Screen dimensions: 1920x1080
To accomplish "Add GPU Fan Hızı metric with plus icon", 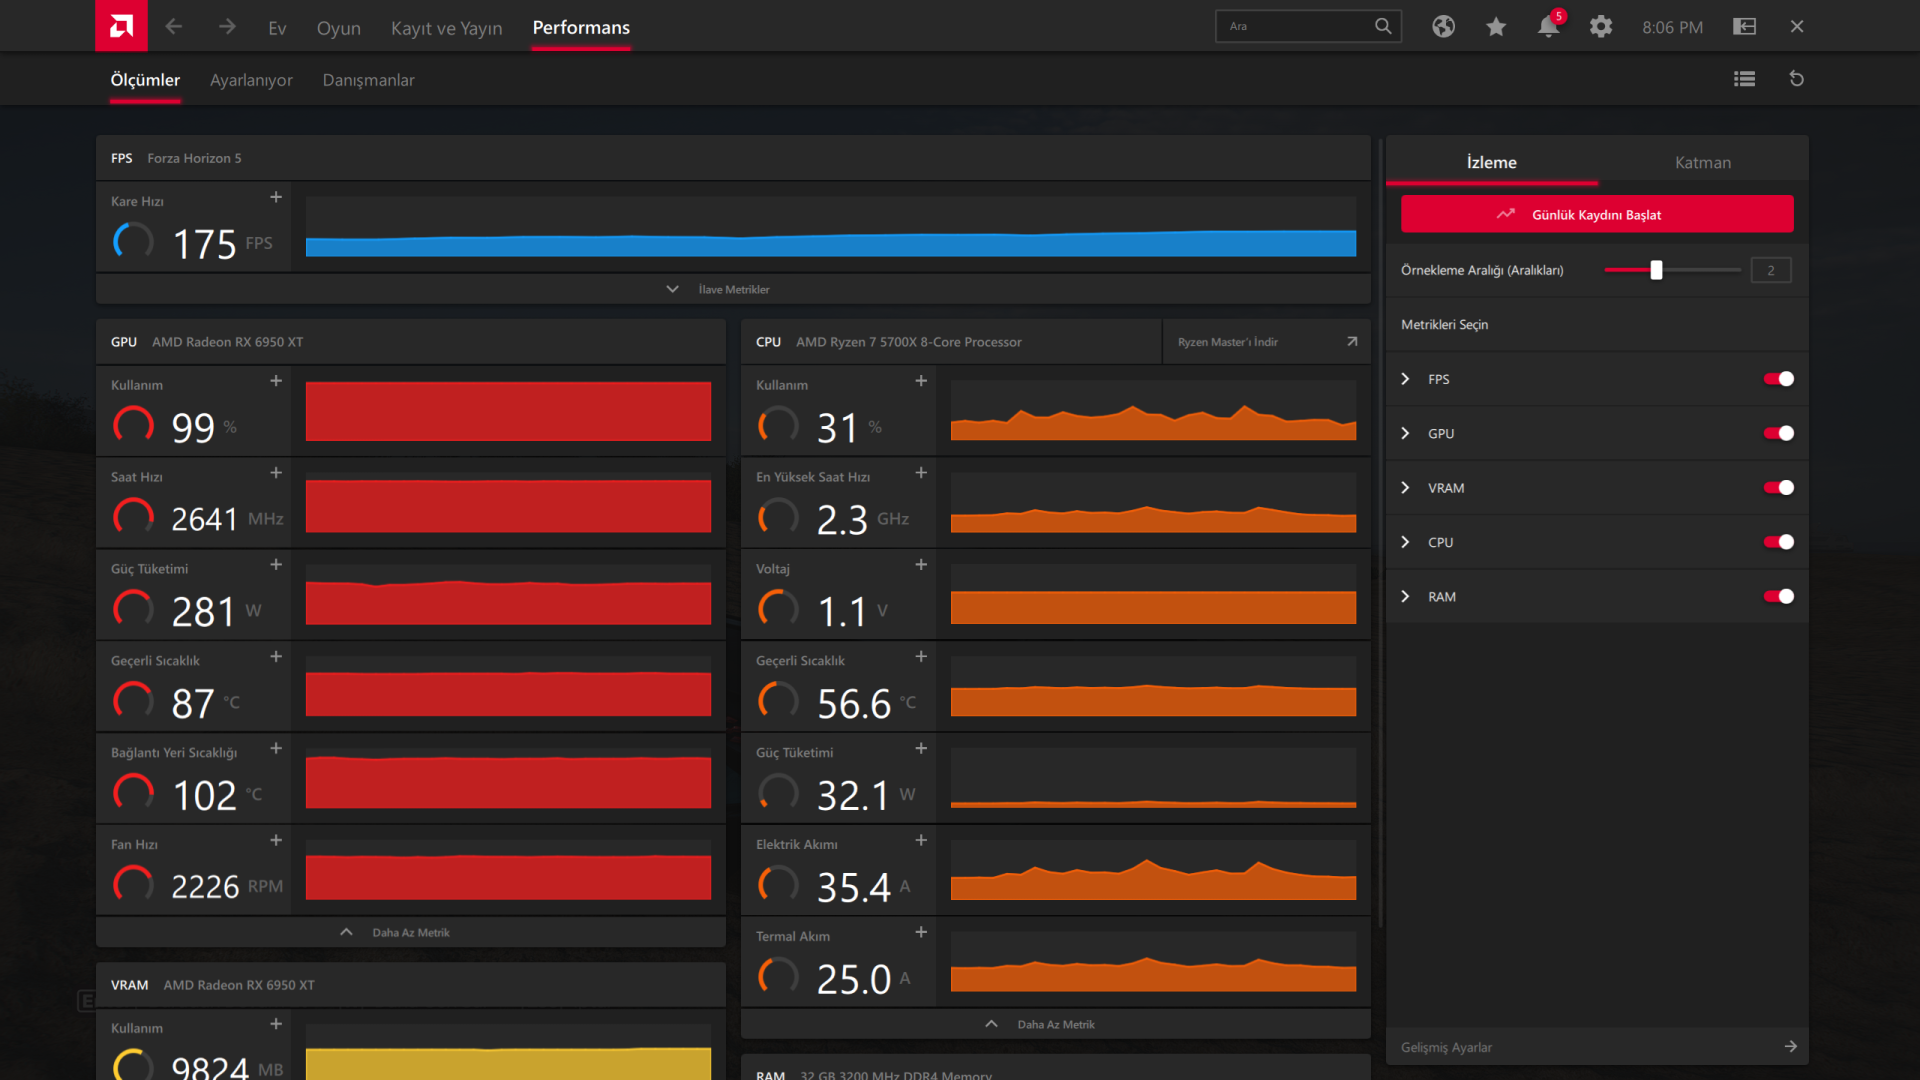I will (x=276, y=840).
